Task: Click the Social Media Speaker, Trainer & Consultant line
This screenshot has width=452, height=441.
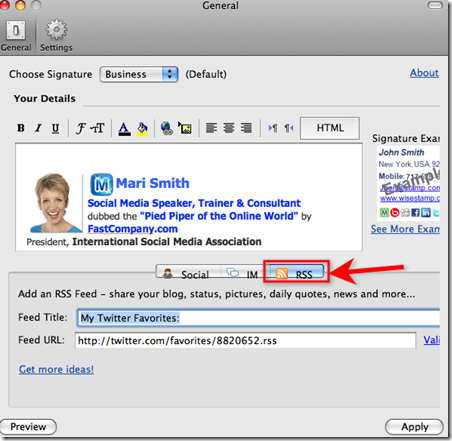Action: [x=194, y=203]
